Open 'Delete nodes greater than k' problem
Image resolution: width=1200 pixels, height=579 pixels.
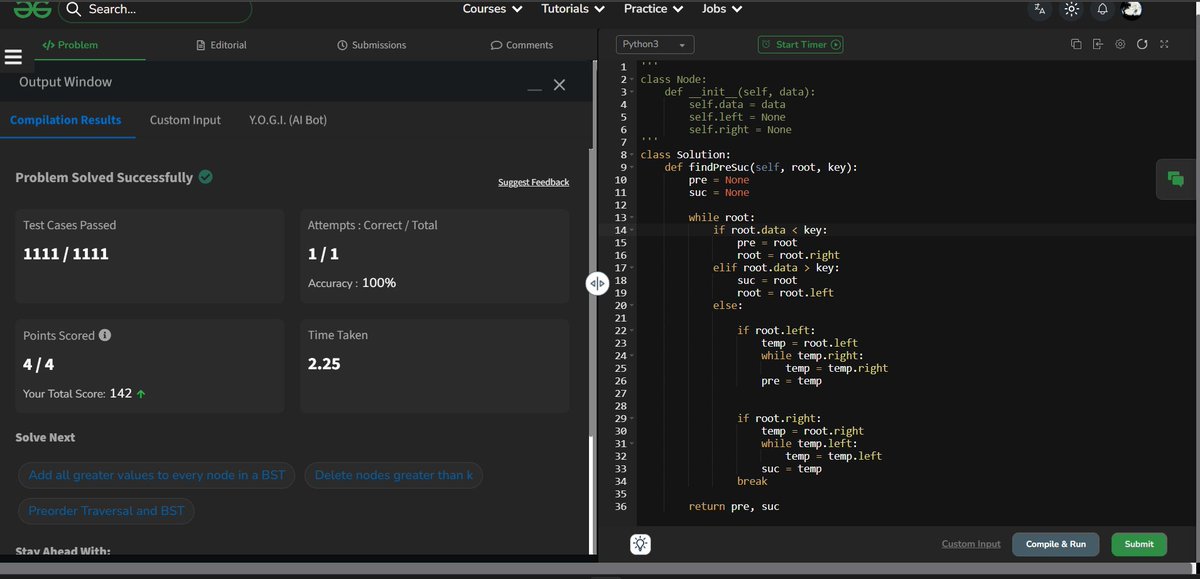[394, 475]
